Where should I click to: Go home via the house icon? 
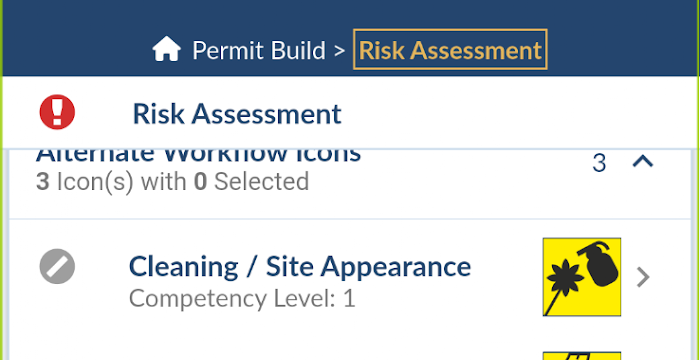(167, 49)
